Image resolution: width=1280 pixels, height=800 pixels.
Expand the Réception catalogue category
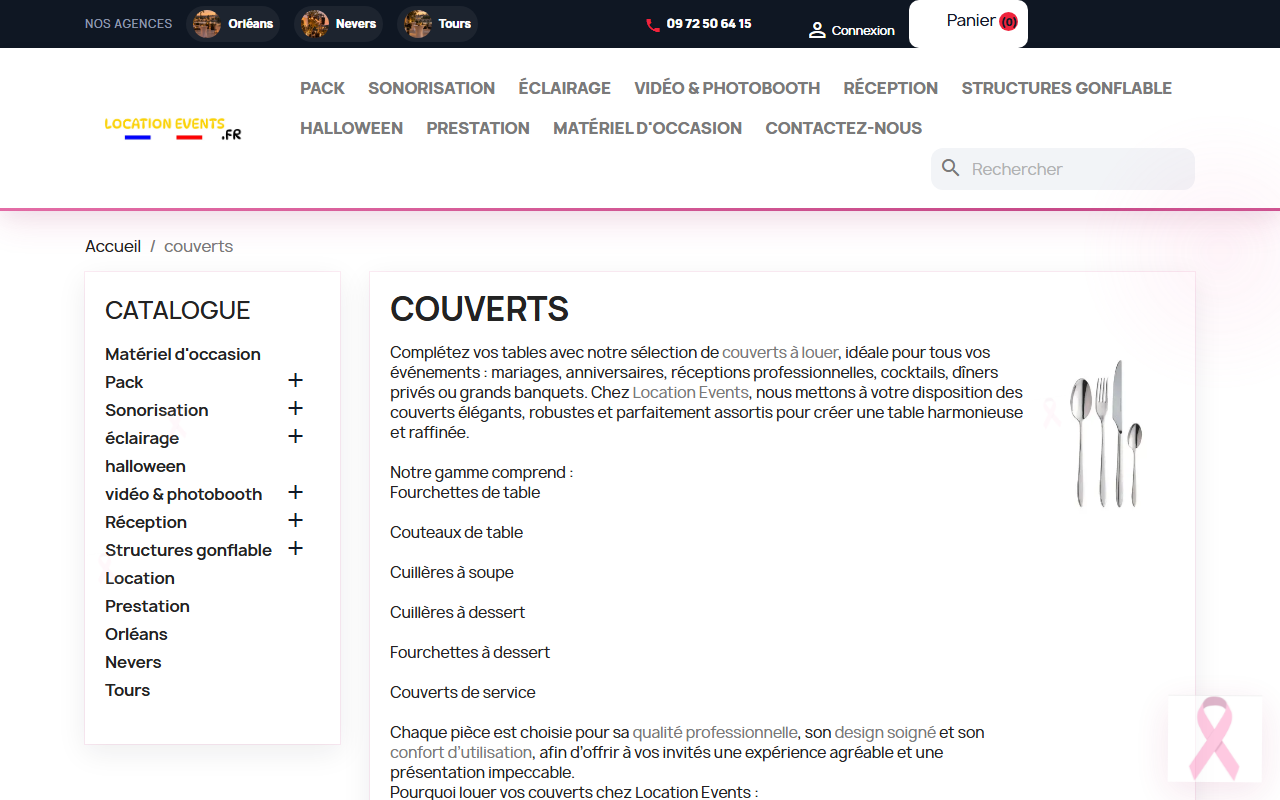point(295,520)
